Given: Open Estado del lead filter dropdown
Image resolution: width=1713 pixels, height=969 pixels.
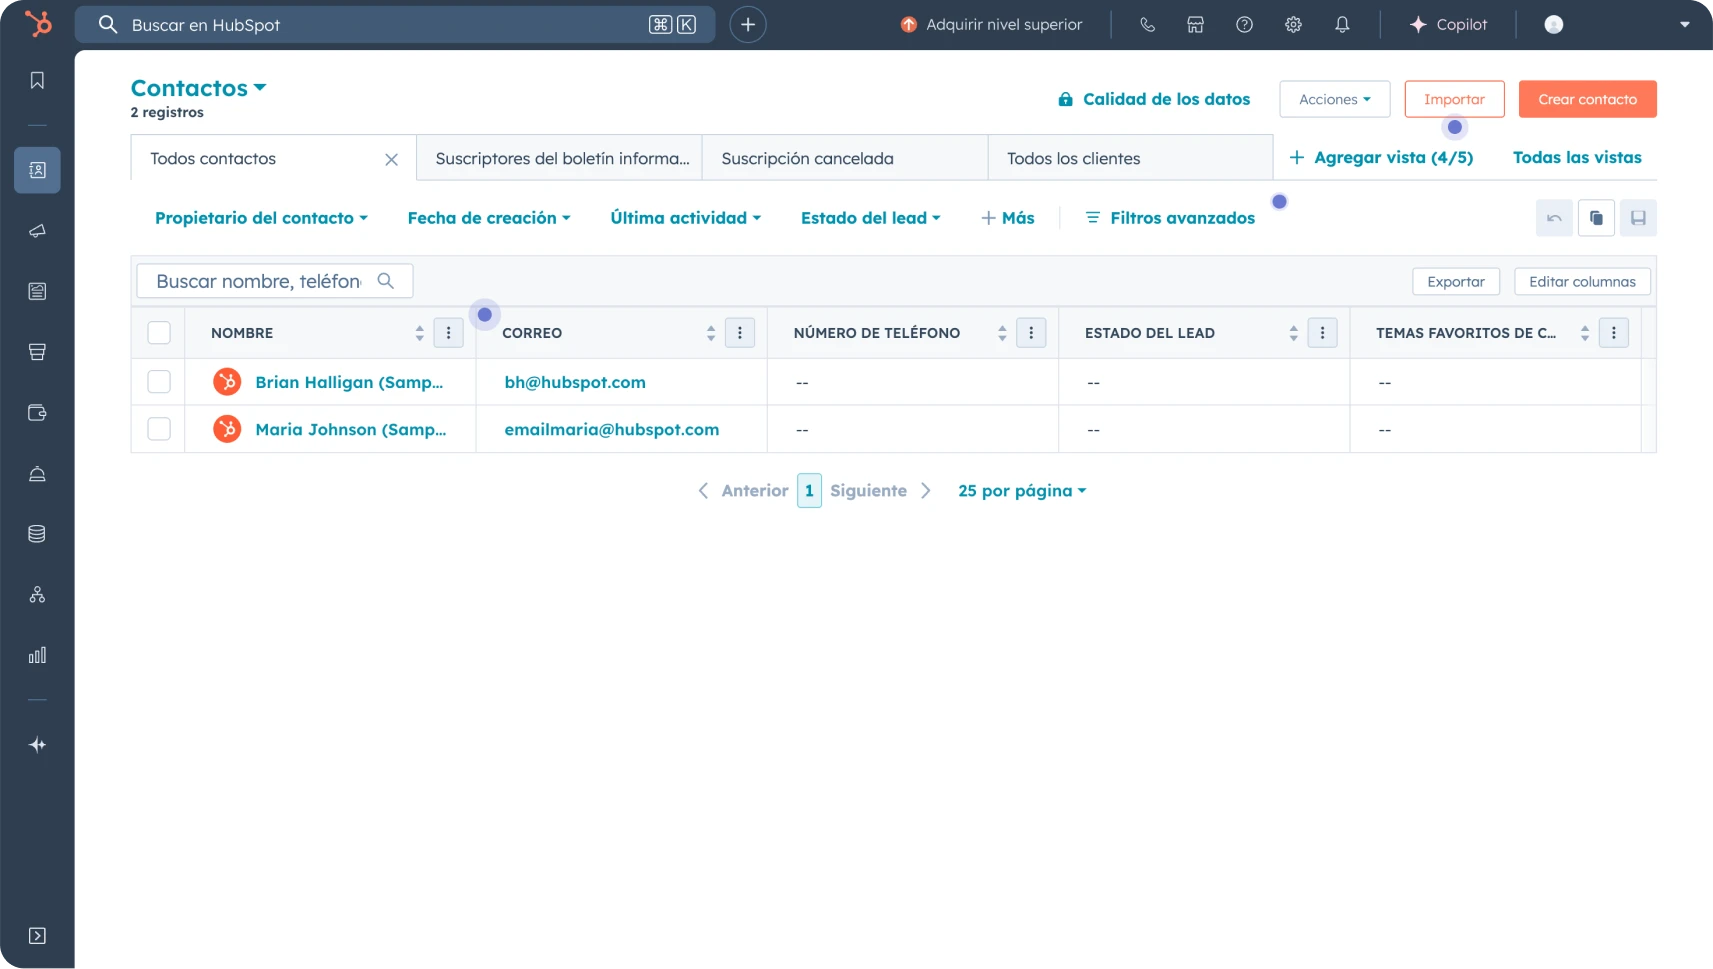Looking at the screenshot, I should 871,218.
